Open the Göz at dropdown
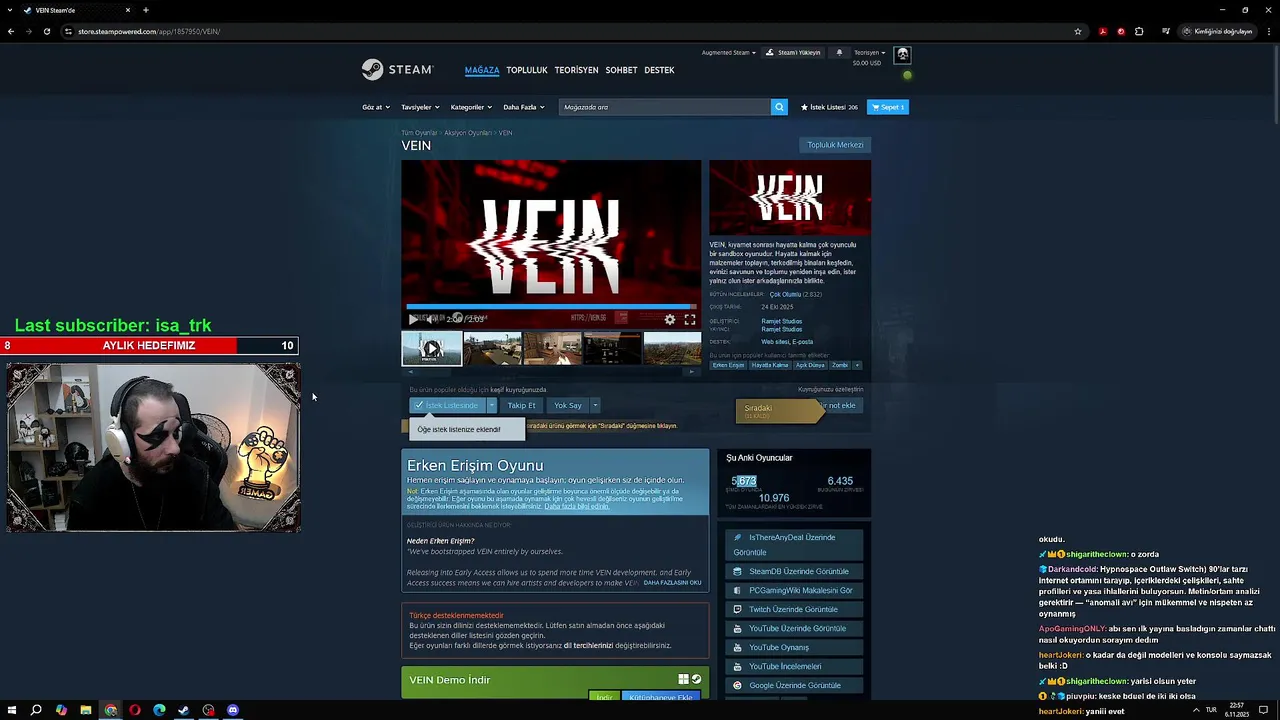The width and height of the screenshot is (1280, 720). coord(376,107)
